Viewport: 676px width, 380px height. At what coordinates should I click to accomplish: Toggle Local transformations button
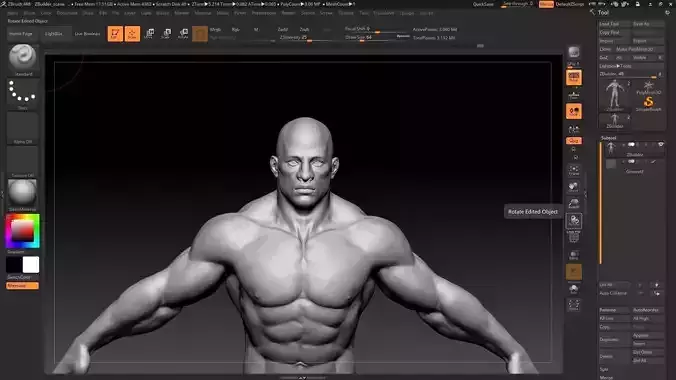coord(574,111)
